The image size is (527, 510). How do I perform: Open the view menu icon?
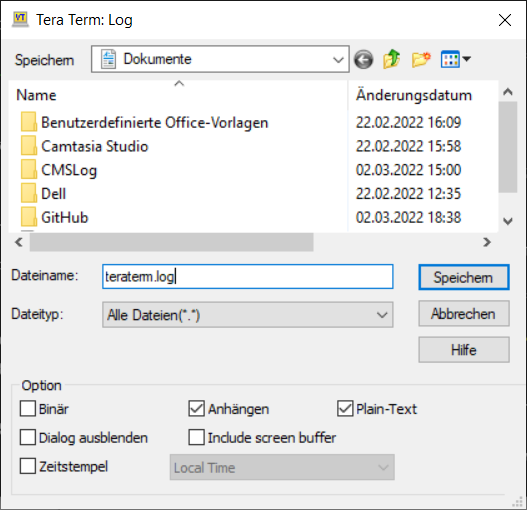455,59
